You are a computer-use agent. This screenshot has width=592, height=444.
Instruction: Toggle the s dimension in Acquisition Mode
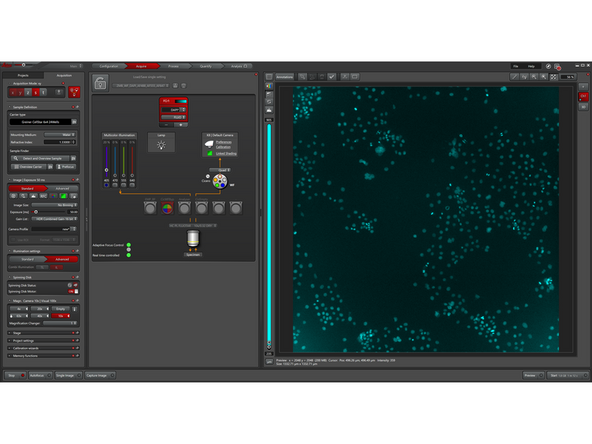pos(35,92)
